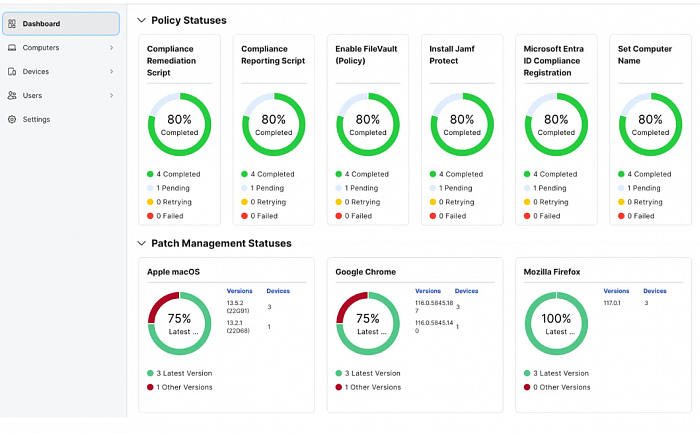Click the Devices tablet icon

pos(12,71)
